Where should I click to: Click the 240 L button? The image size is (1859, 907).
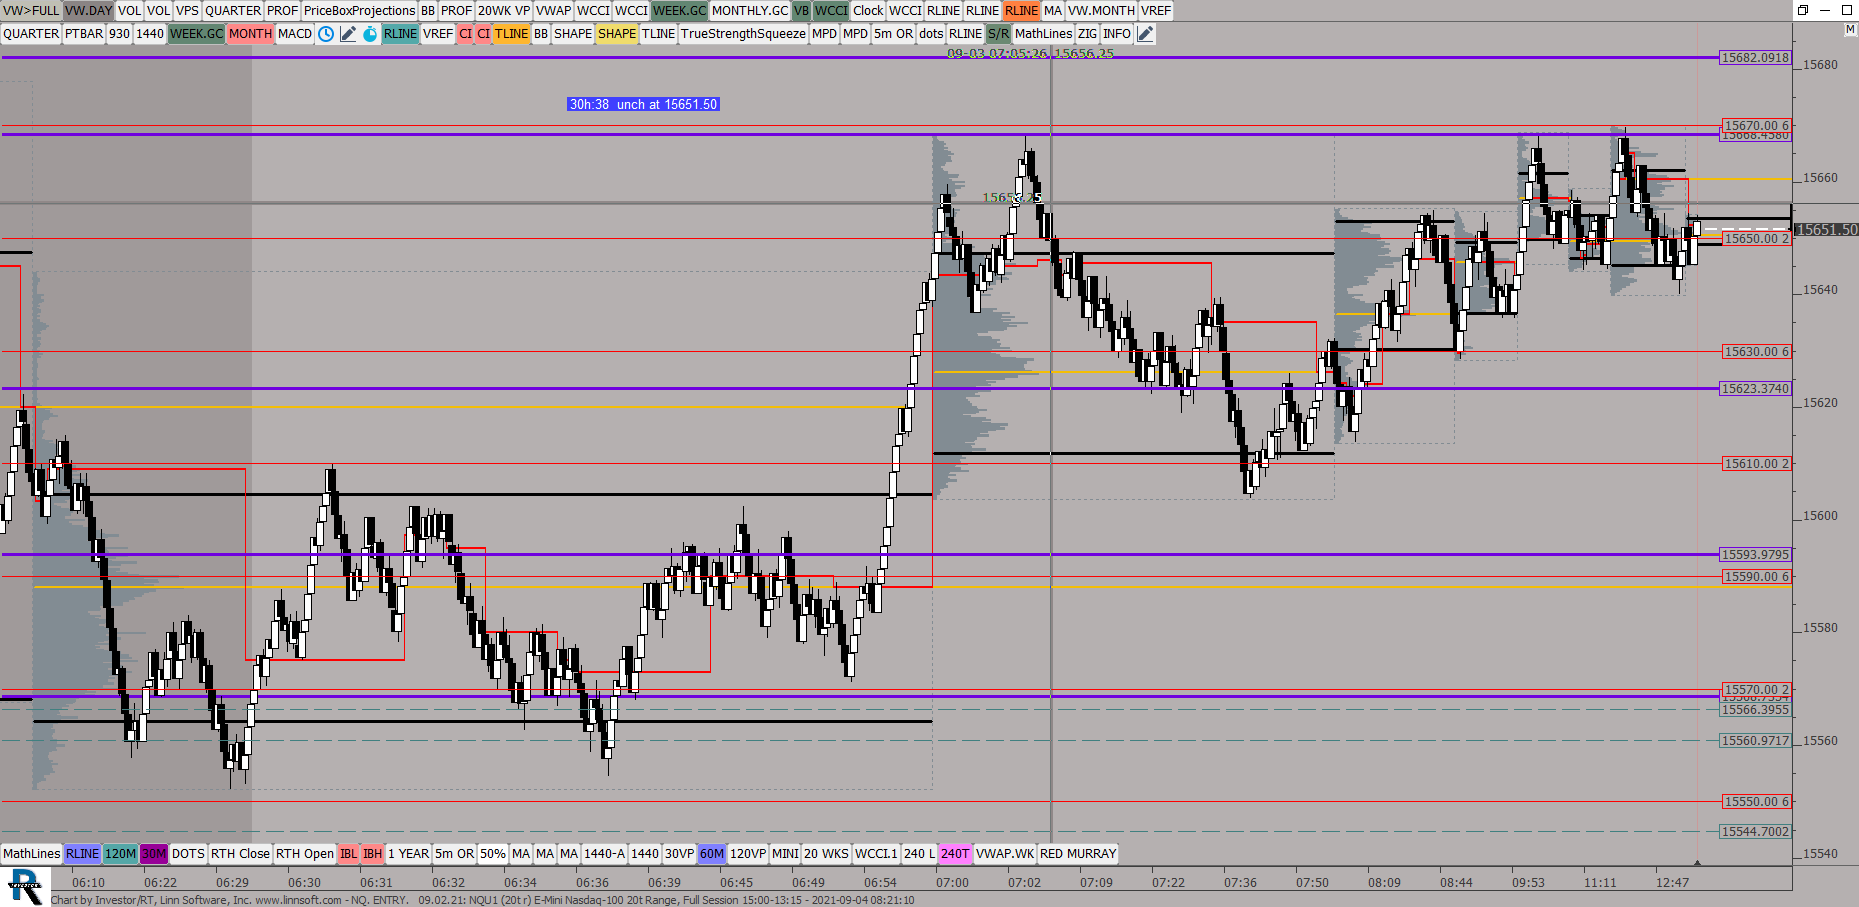tap(919, 854)
